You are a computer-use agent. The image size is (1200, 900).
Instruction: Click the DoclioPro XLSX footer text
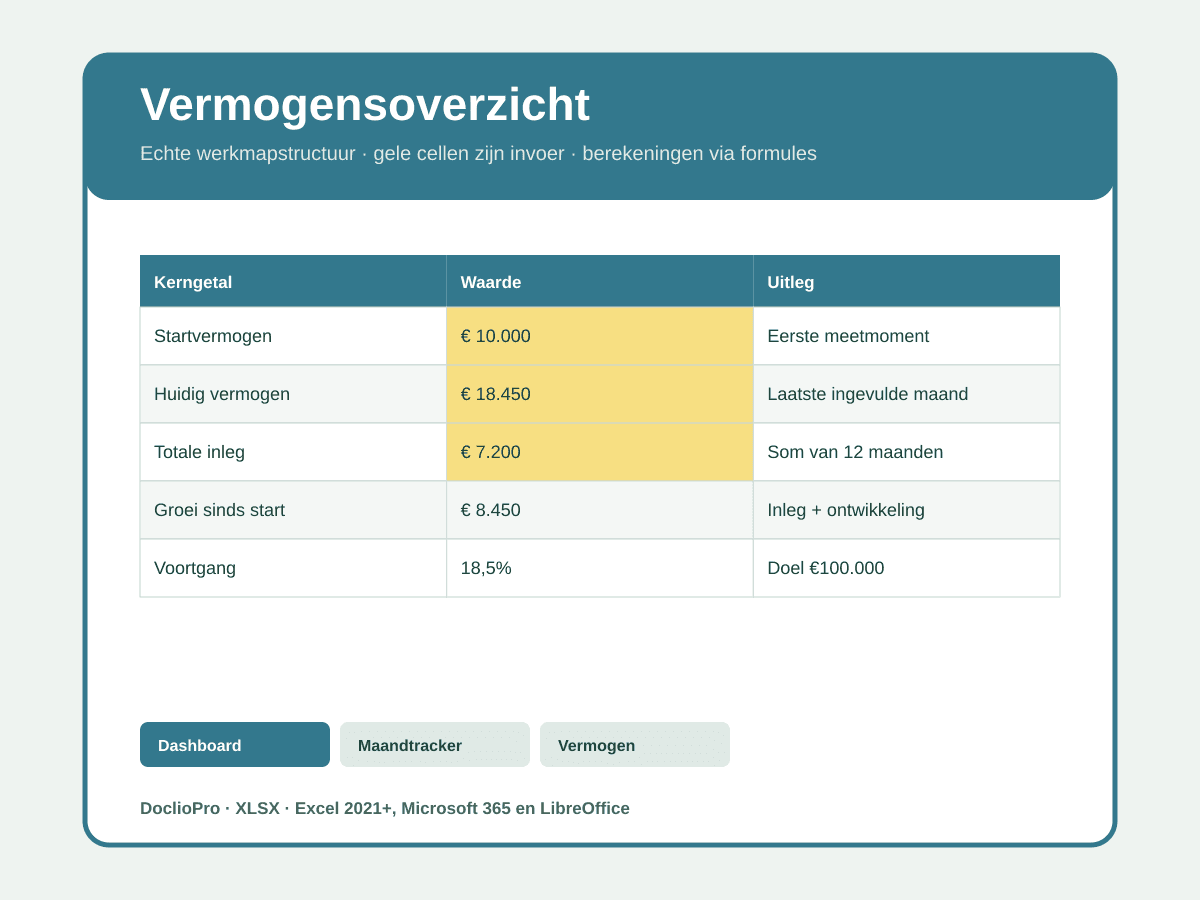[x=385, y=808]
